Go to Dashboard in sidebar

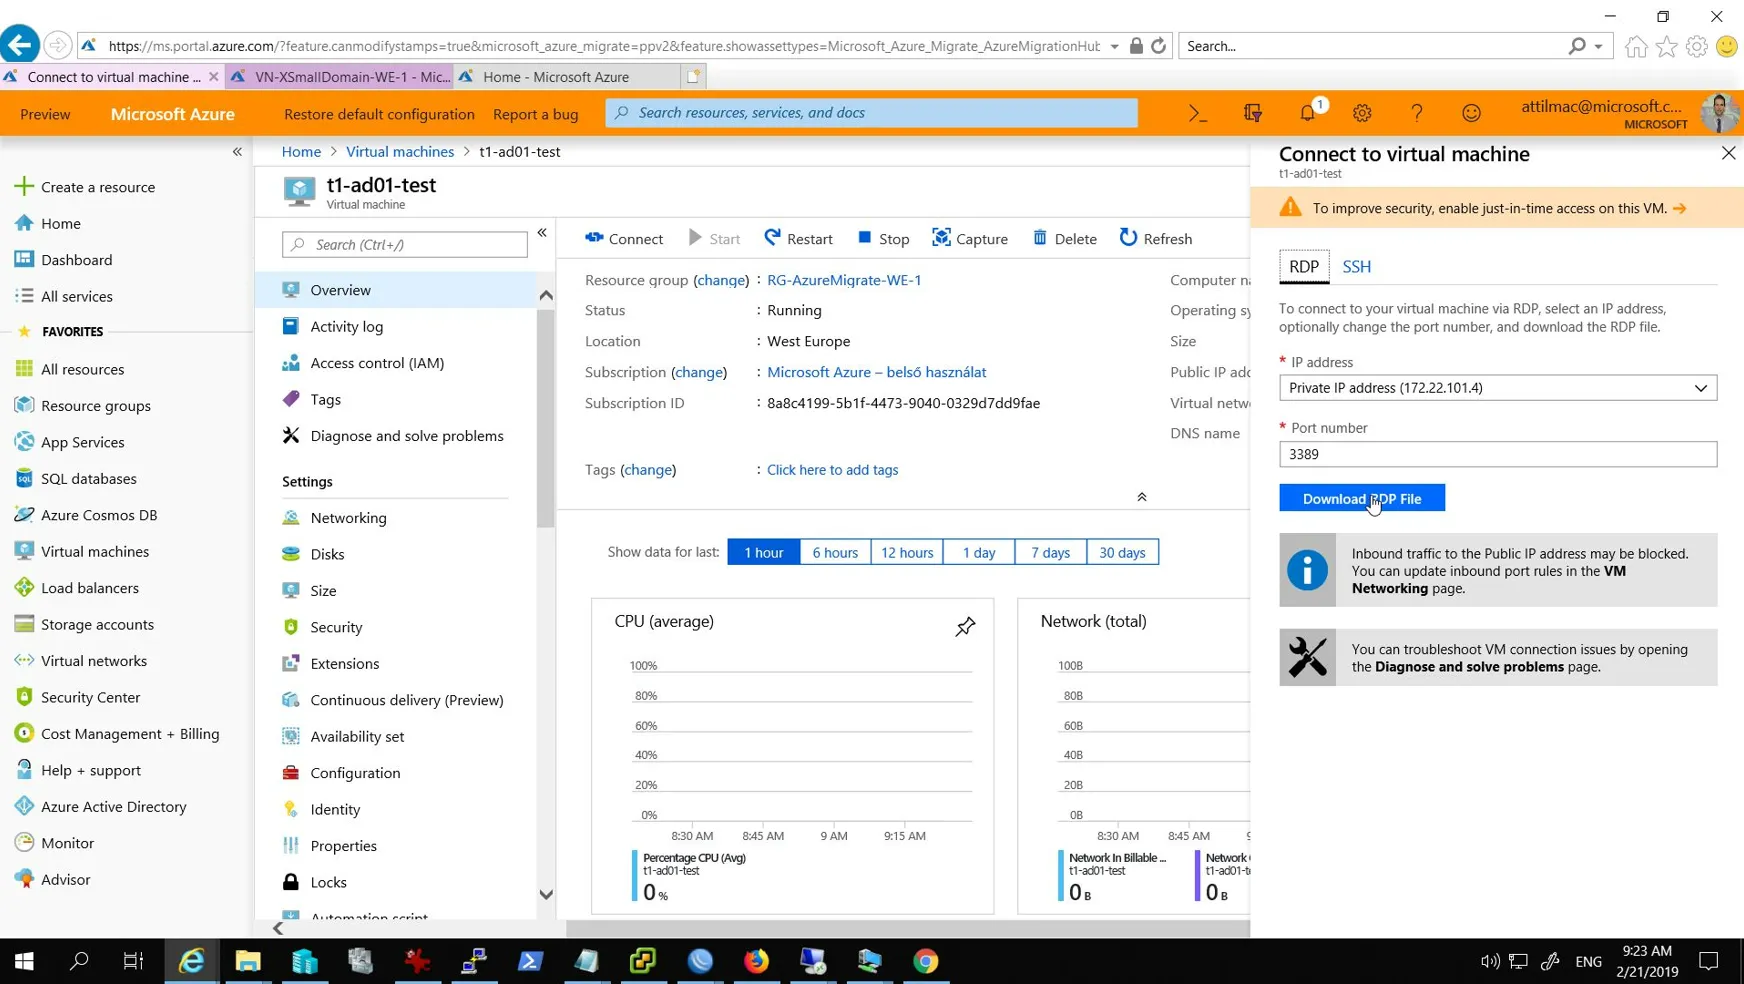(64, 260)
